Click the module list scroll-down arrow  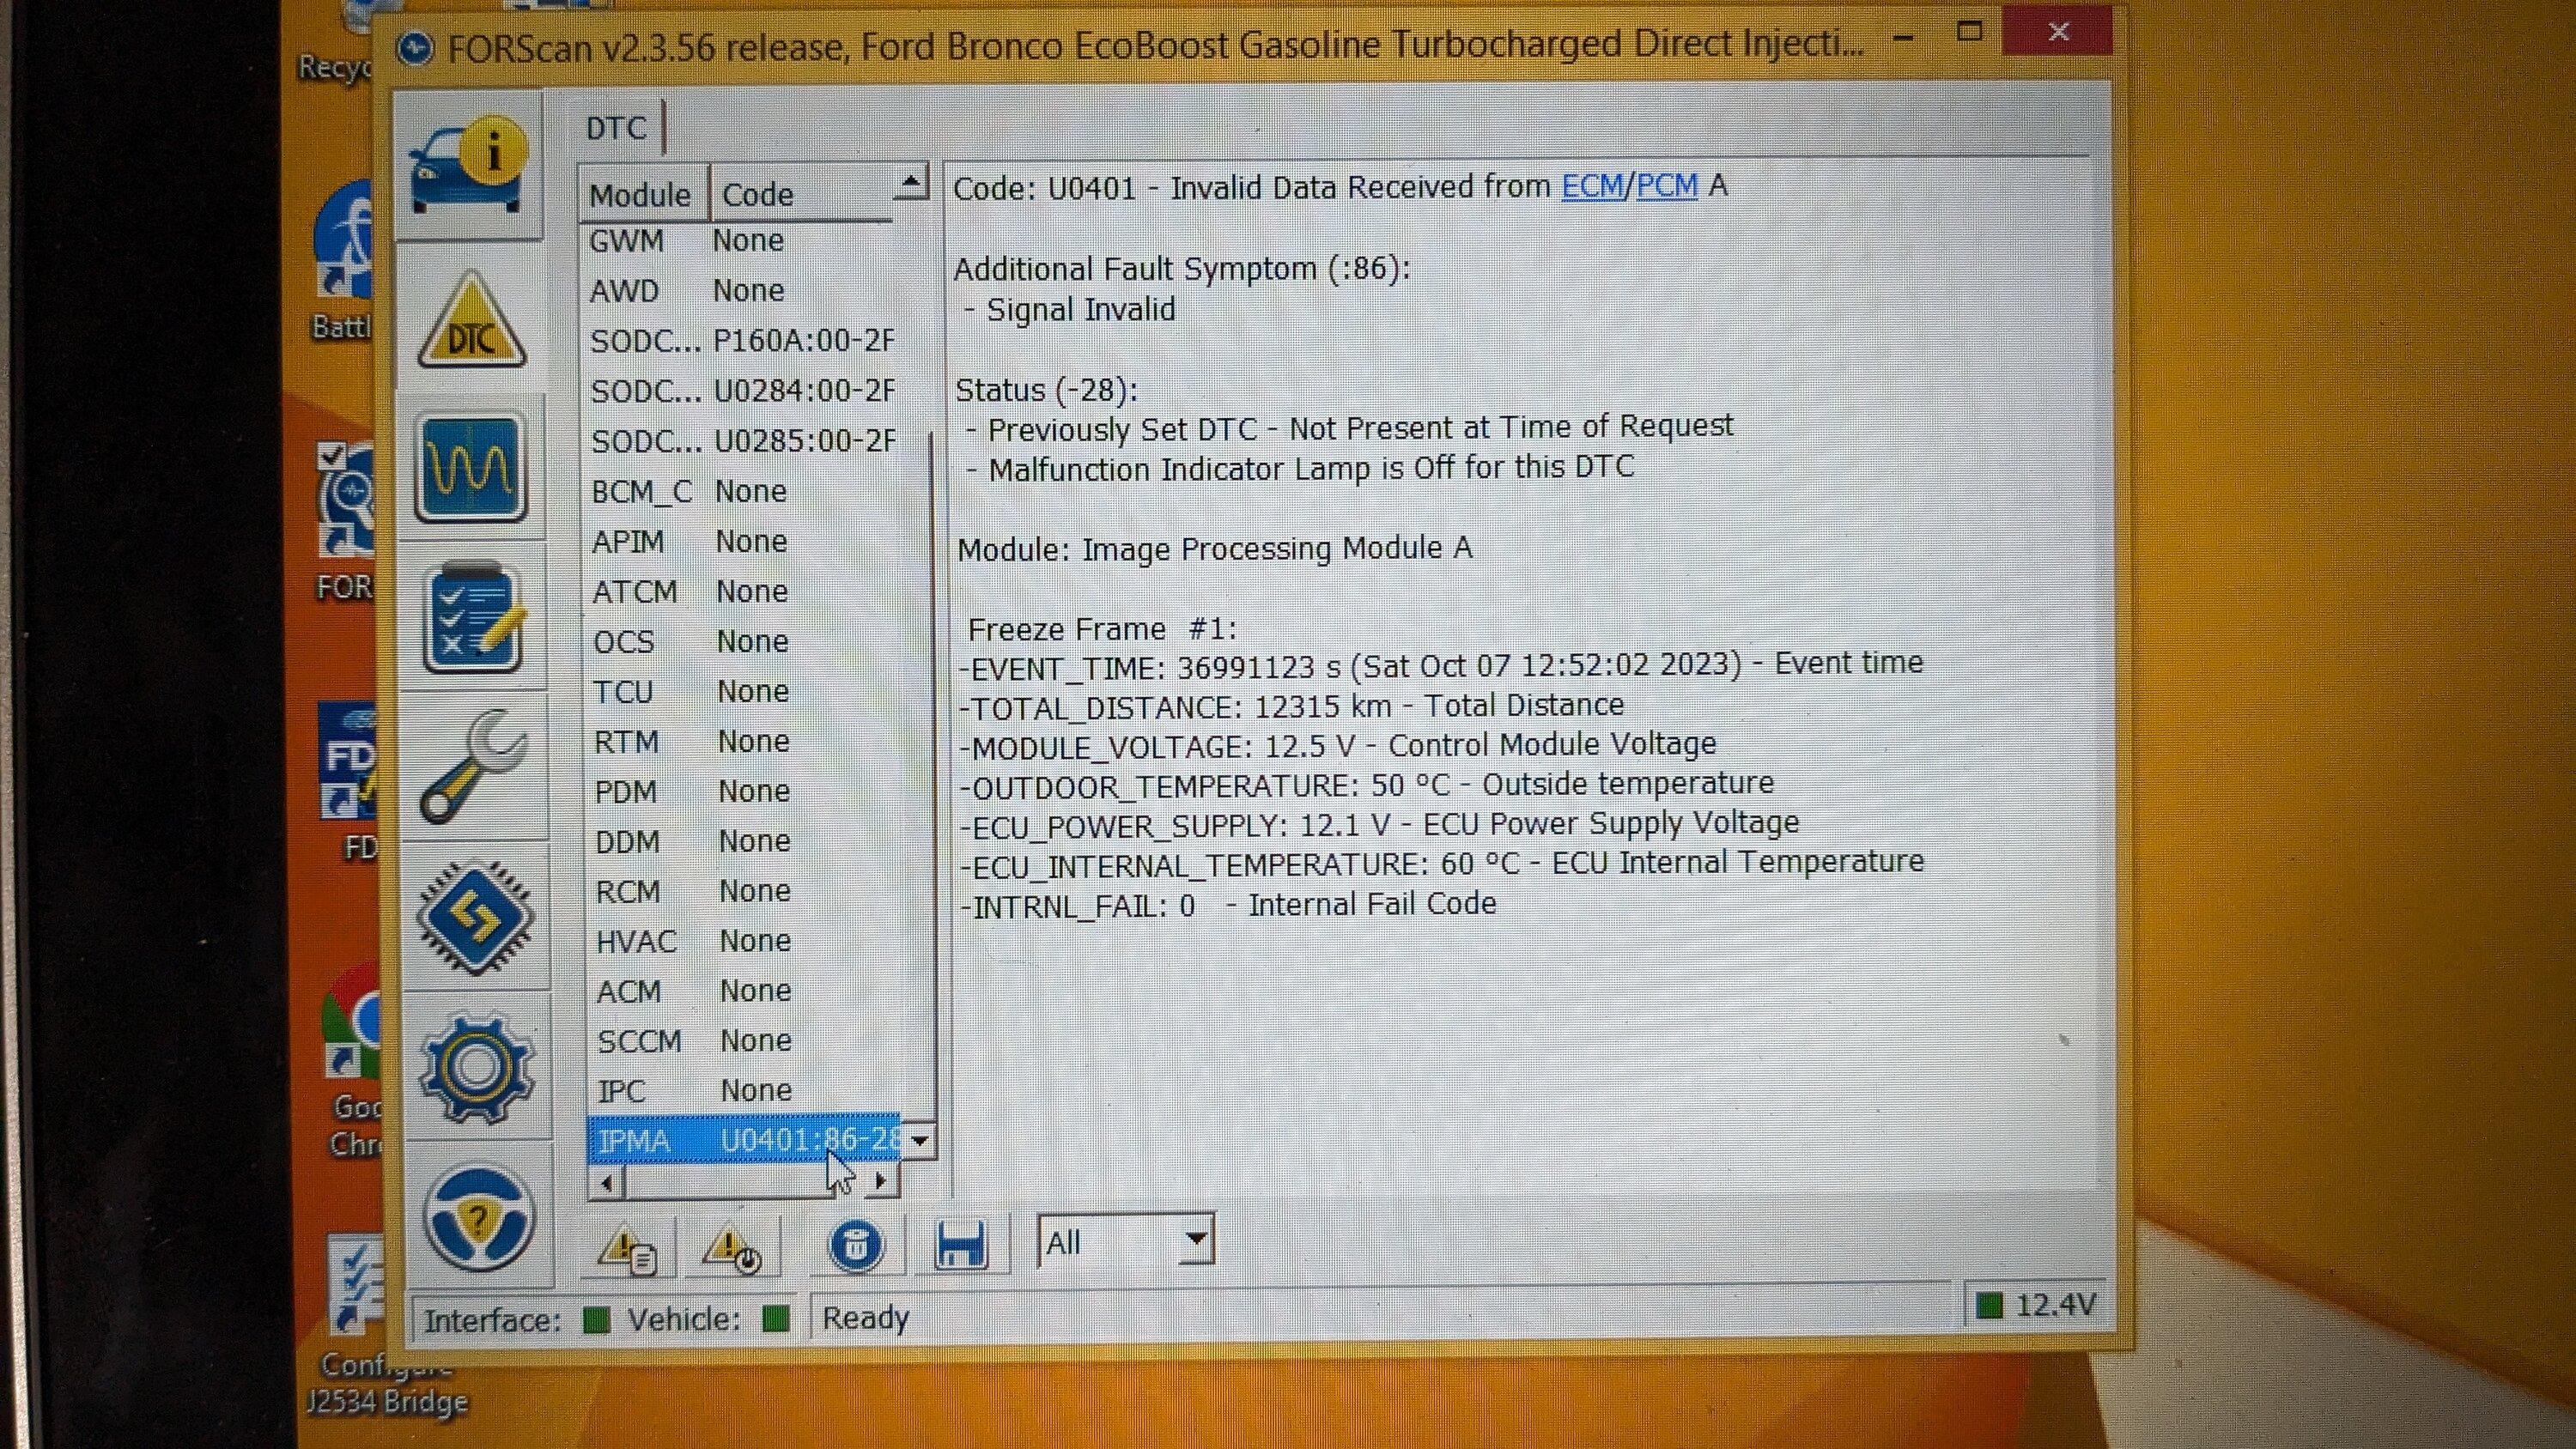[x=920, y=1141]
